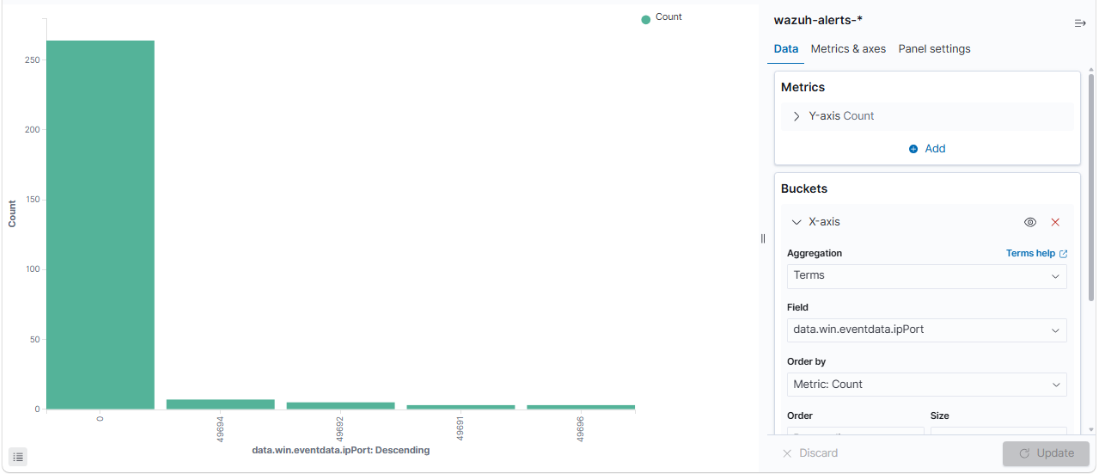The width and height of the screenshot is (1097, 474).
Task: Collapse the sidebar with arrow icon
Action: [x=1080, y=24]
